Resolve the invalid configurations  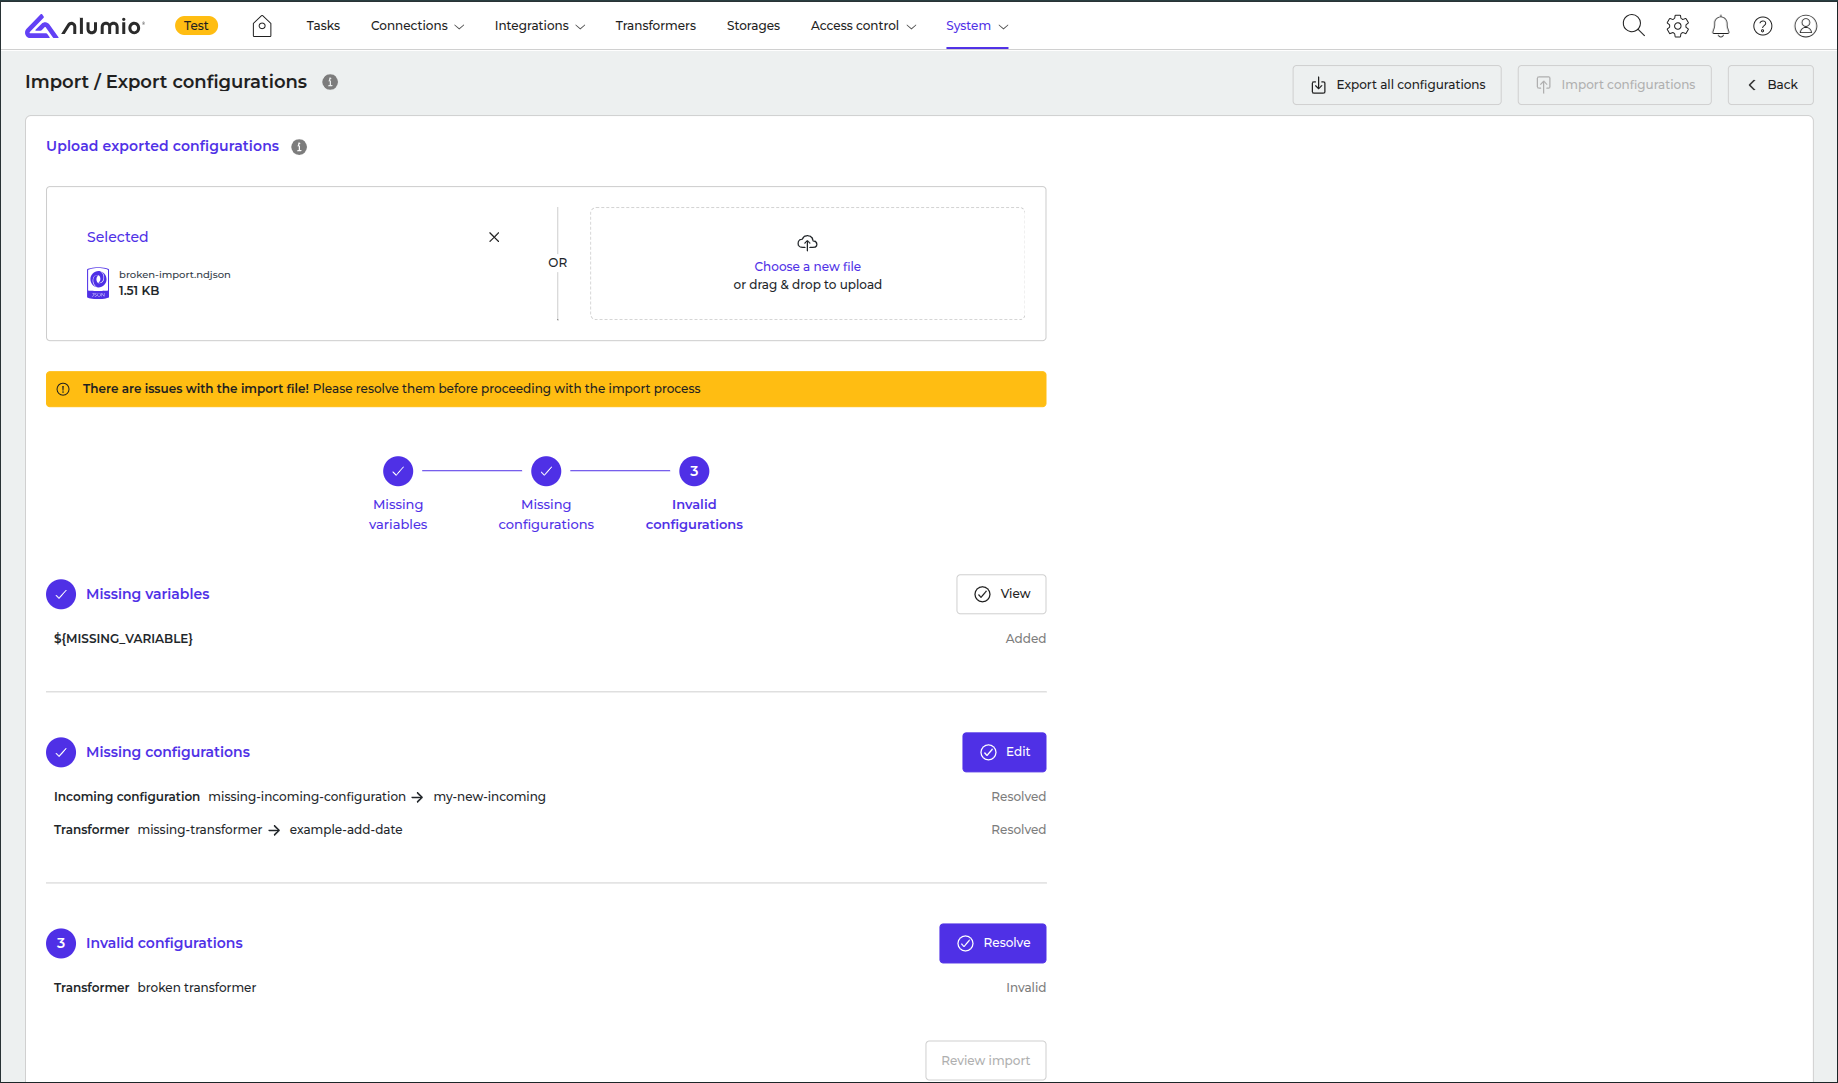(x=992, y=943)
